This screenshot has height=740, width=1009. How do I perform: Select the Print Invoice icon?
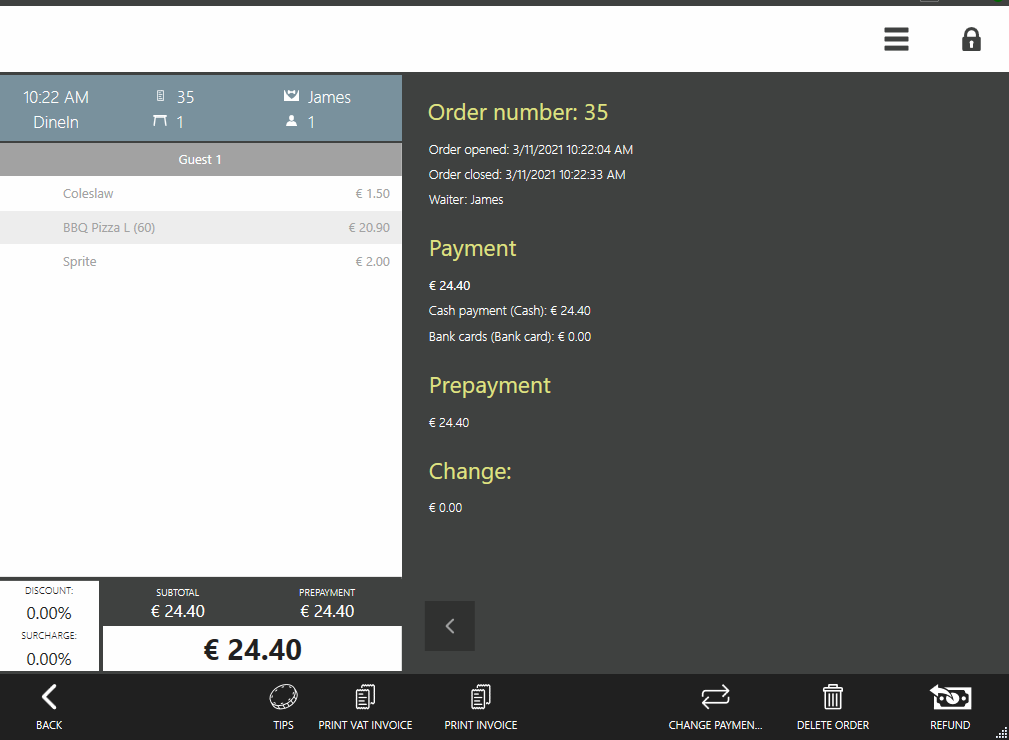pos(480,696)
